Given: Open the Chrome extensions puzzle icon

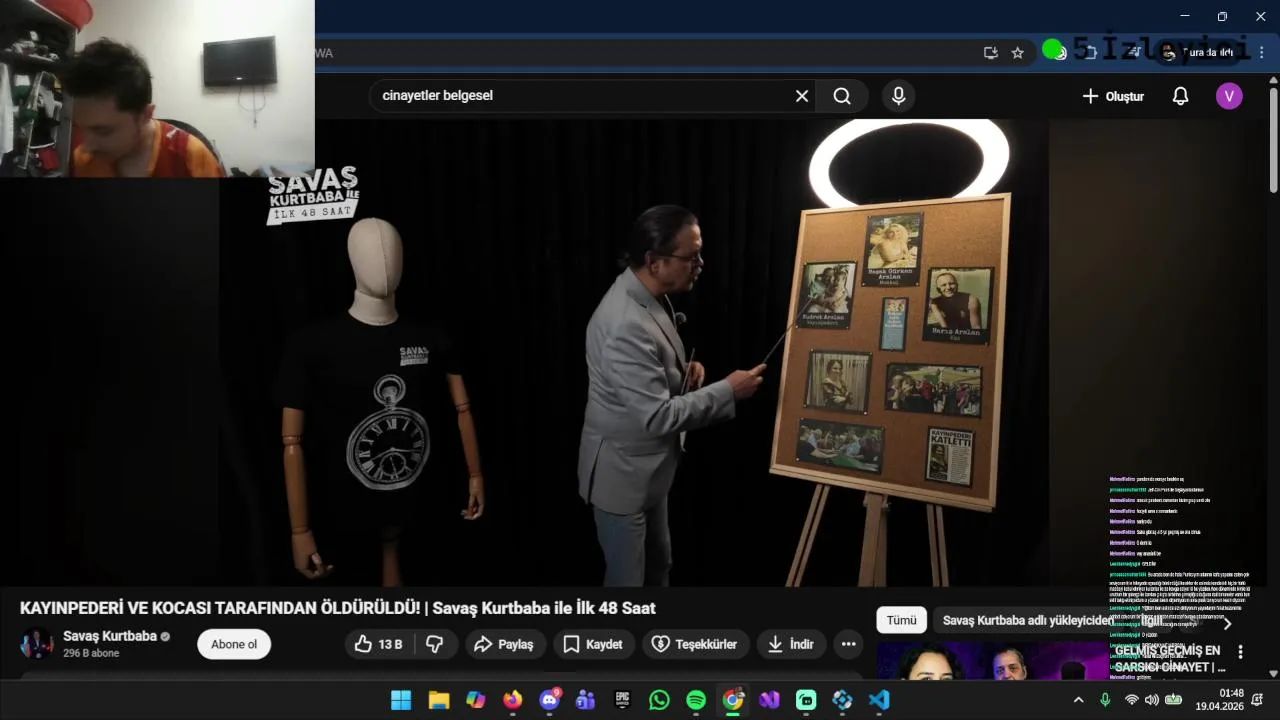Looking at the screenshot, I should pyautogui.click(x=1091, y=53).
